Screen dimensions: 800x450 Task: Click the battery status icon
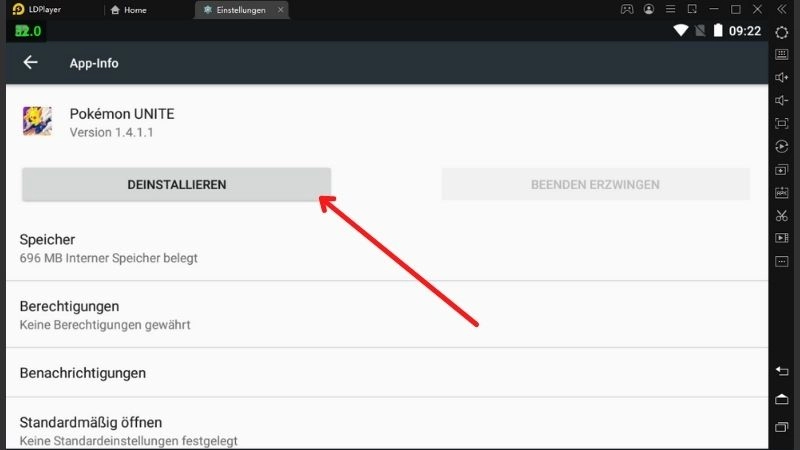pos(718,31)
